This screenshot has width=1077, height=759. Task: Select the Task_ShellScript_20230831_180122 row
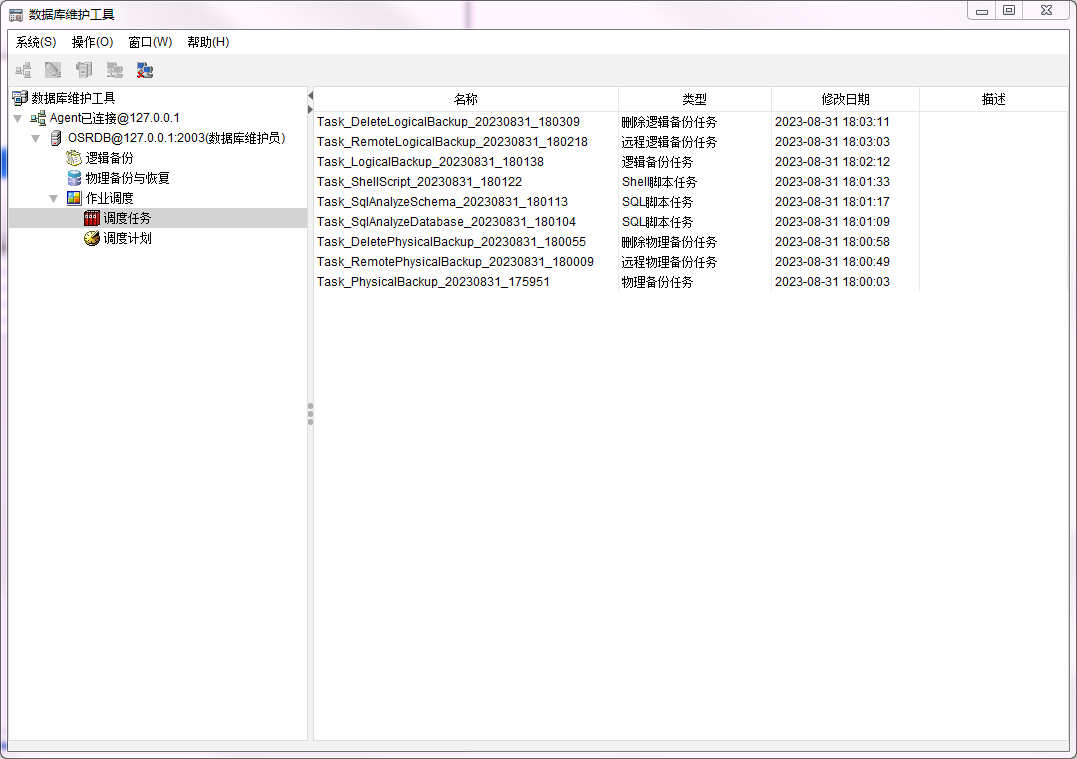pyautogui.click(x=430, y=182)
